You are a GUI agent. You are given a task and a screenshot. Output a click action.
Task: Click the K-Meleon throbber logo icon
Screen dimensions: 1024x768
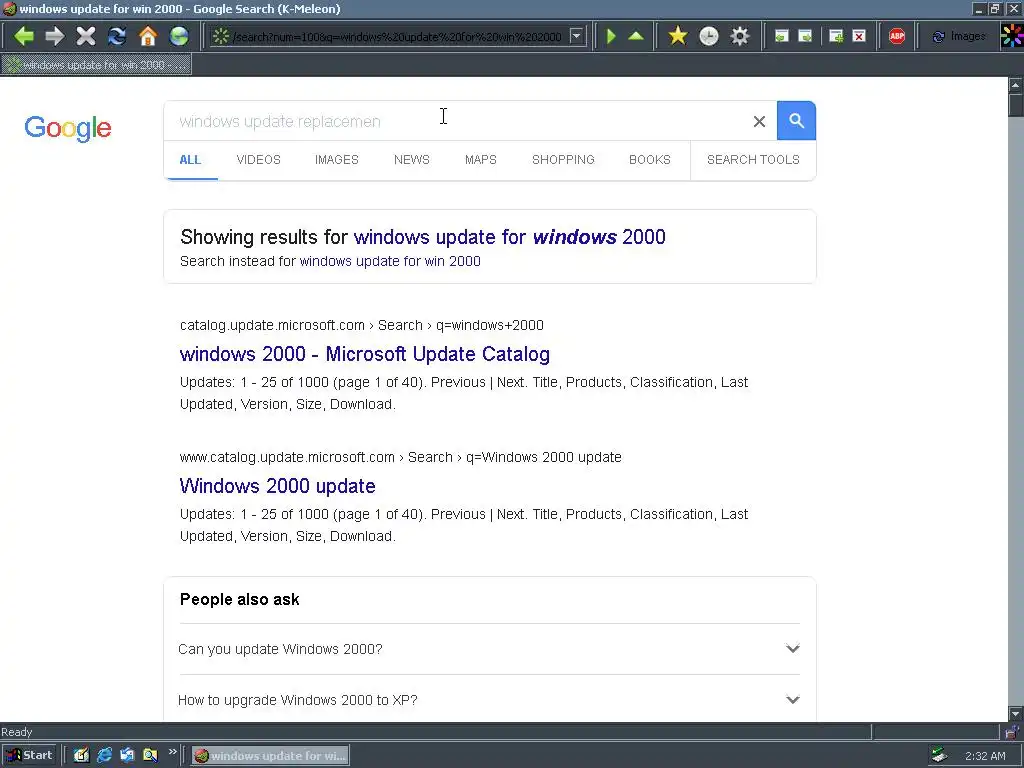1012,36
